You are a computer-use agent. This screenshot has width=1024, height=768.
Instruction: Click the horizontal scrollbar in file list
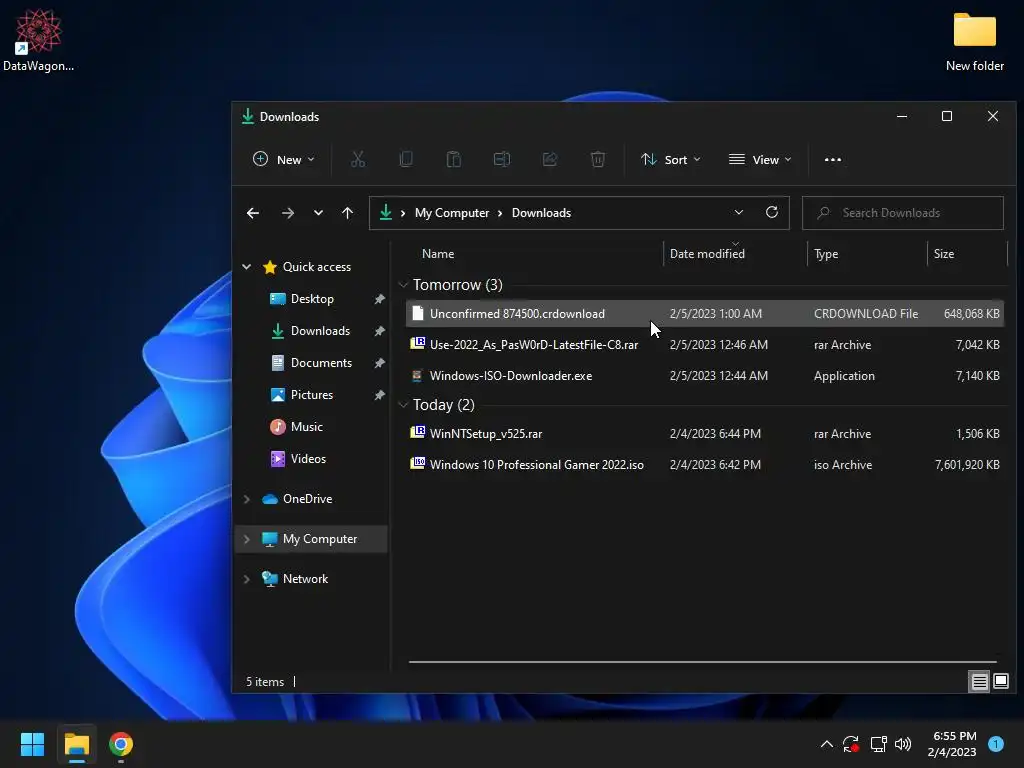click(x=702, y=662)
